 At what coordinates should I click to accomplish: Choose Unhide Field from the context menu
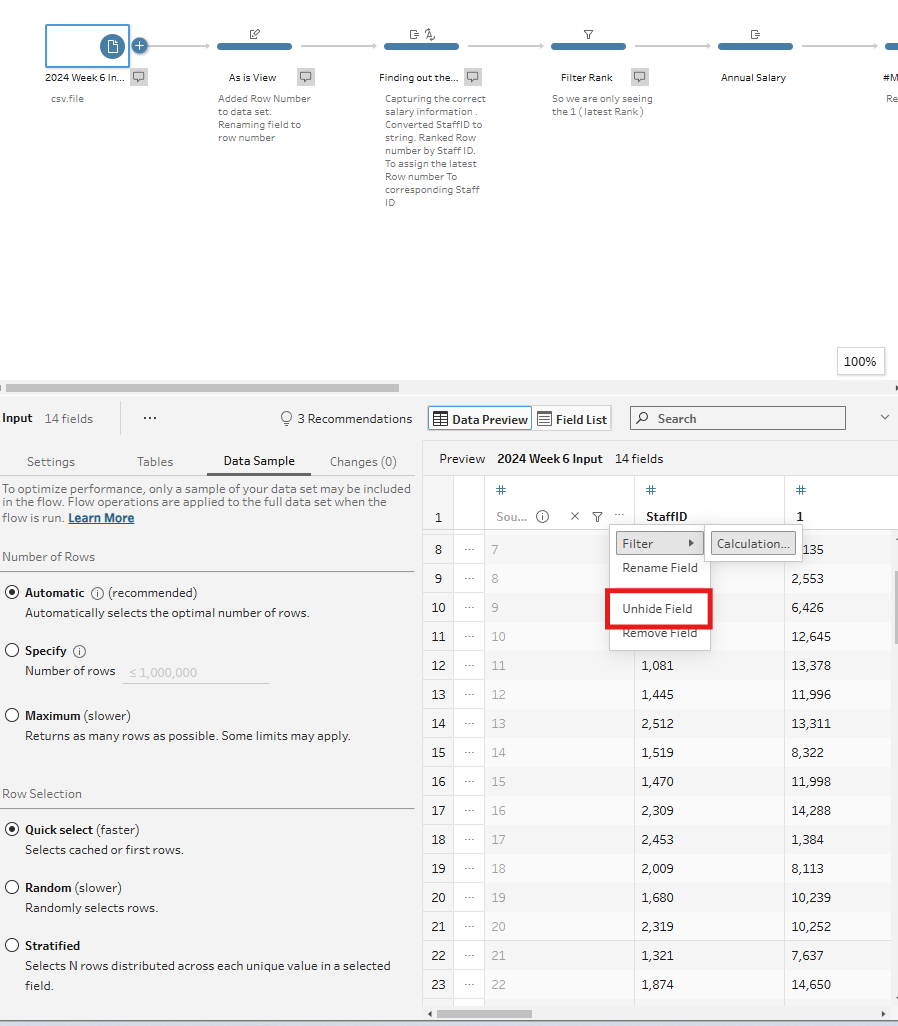click(658, 608)
